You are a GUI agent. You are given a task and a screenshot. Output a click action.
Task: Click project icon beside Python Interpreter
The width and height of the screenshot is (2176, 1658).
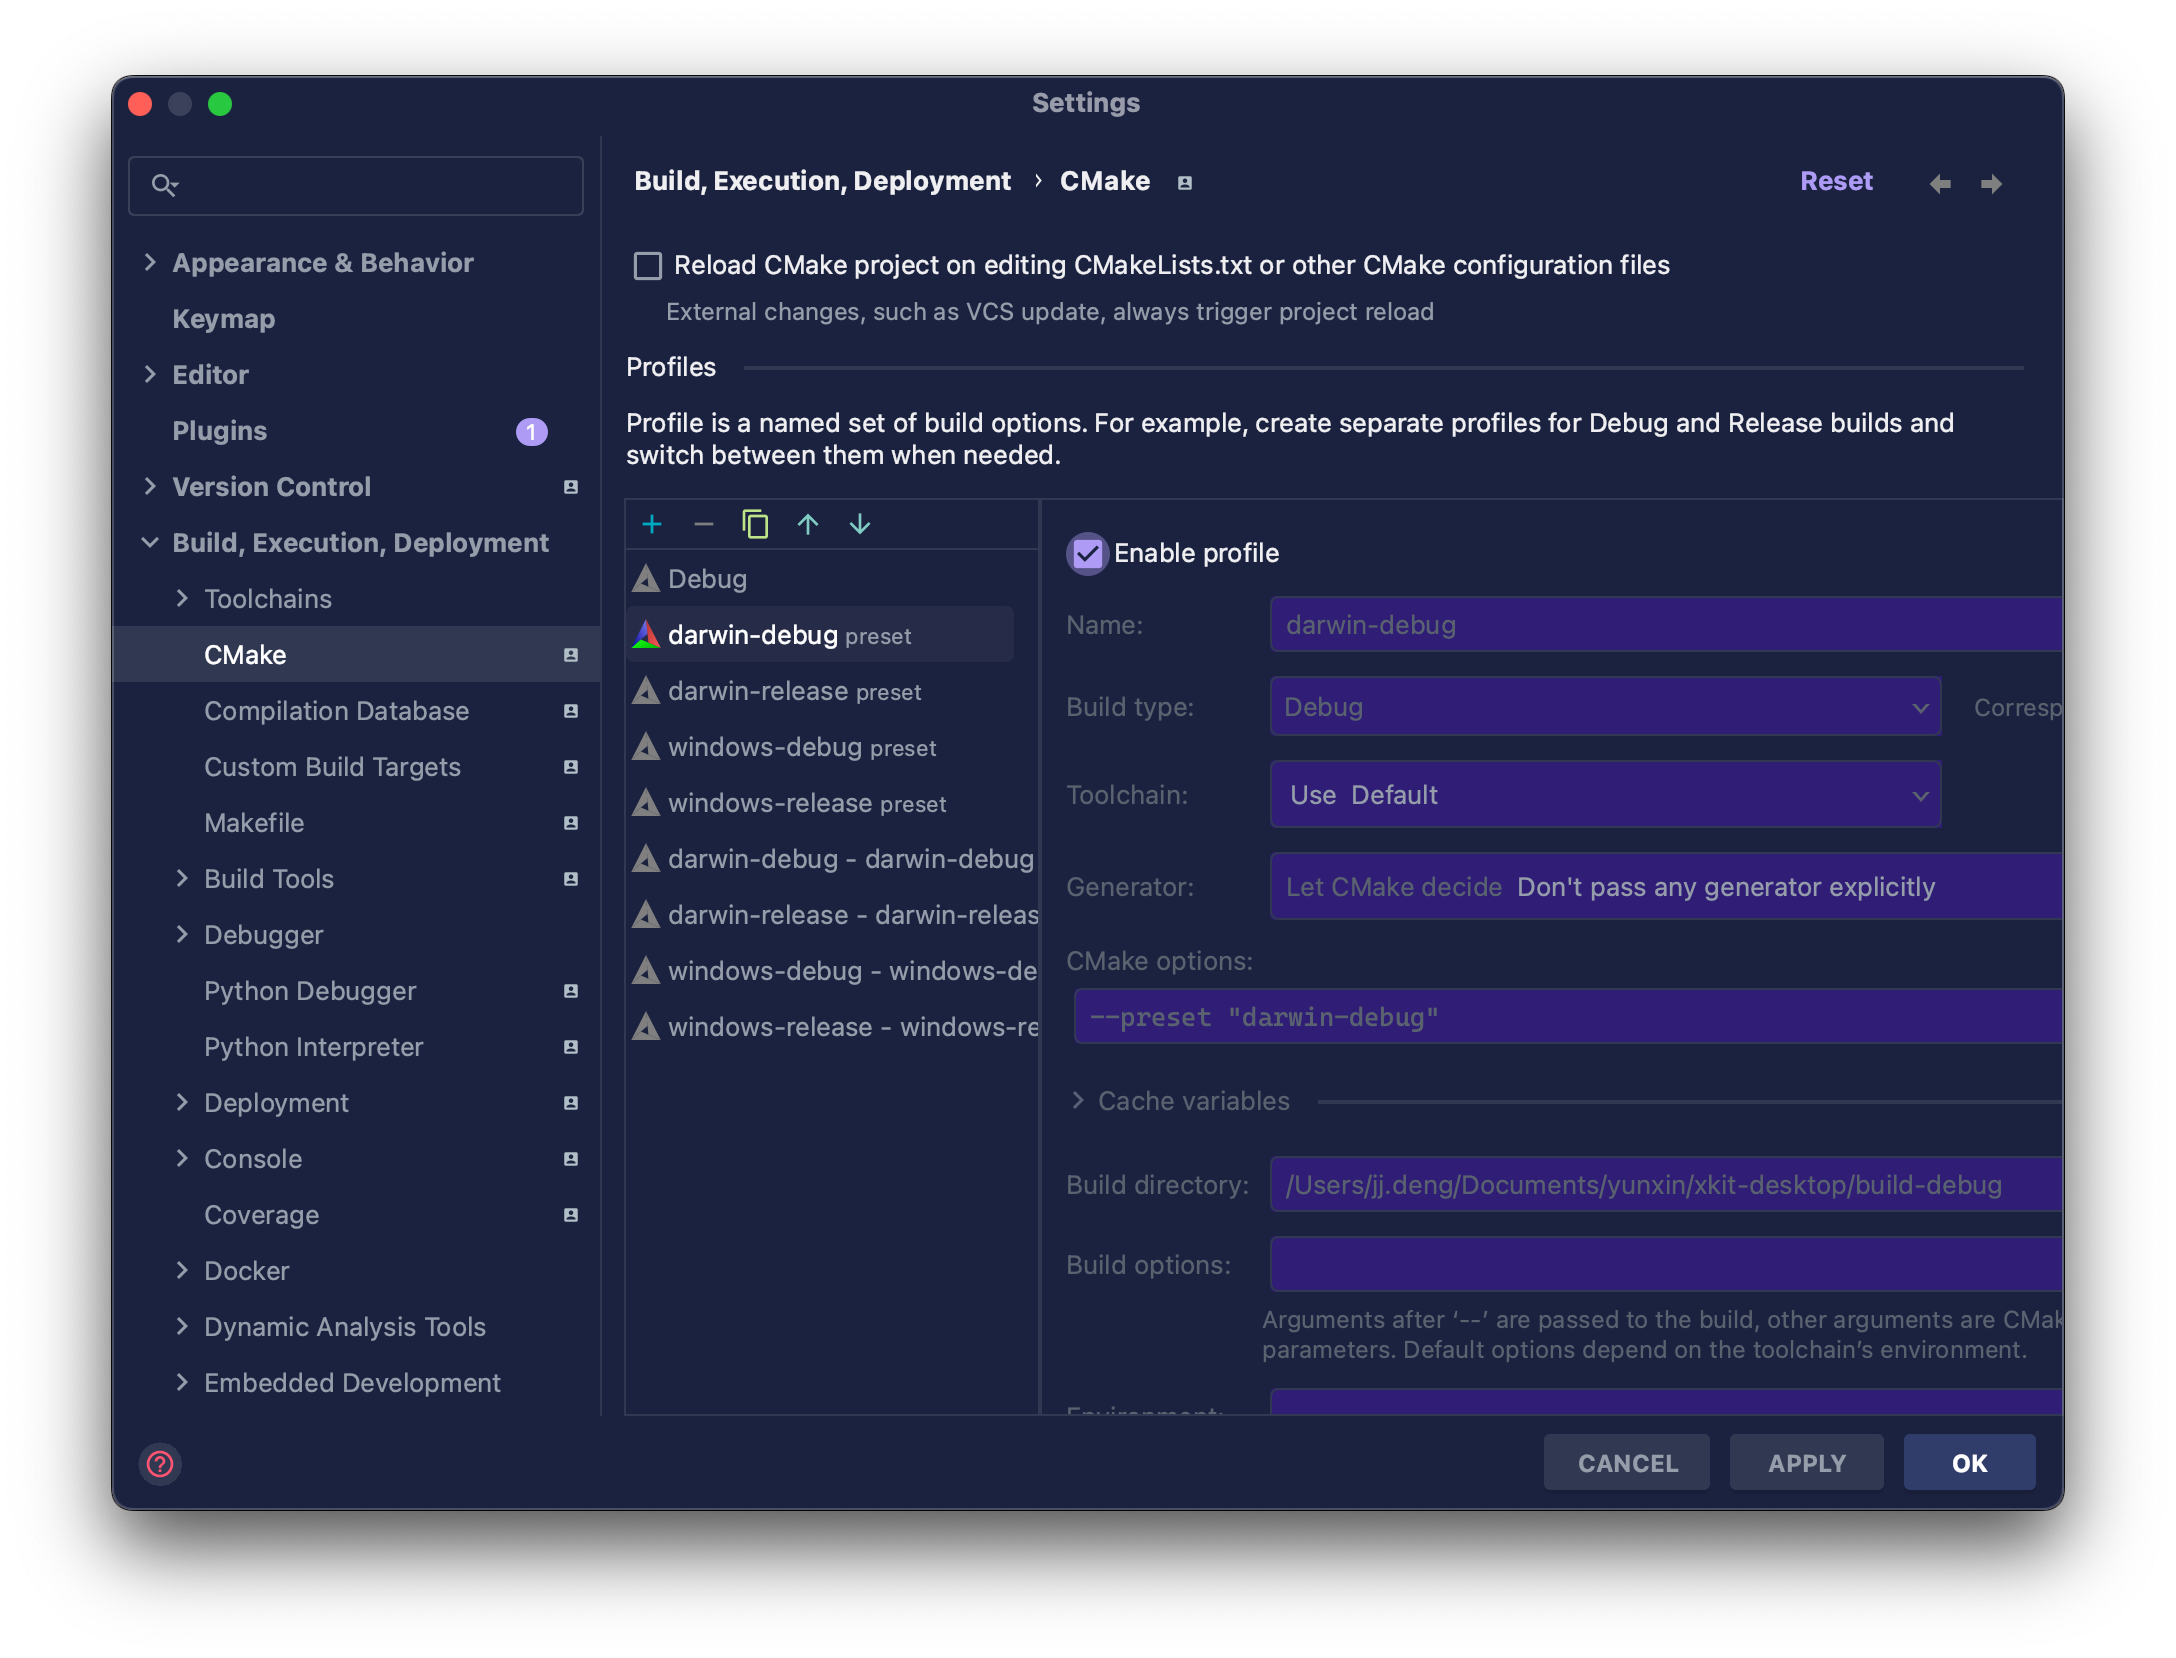pos(571,1047)
